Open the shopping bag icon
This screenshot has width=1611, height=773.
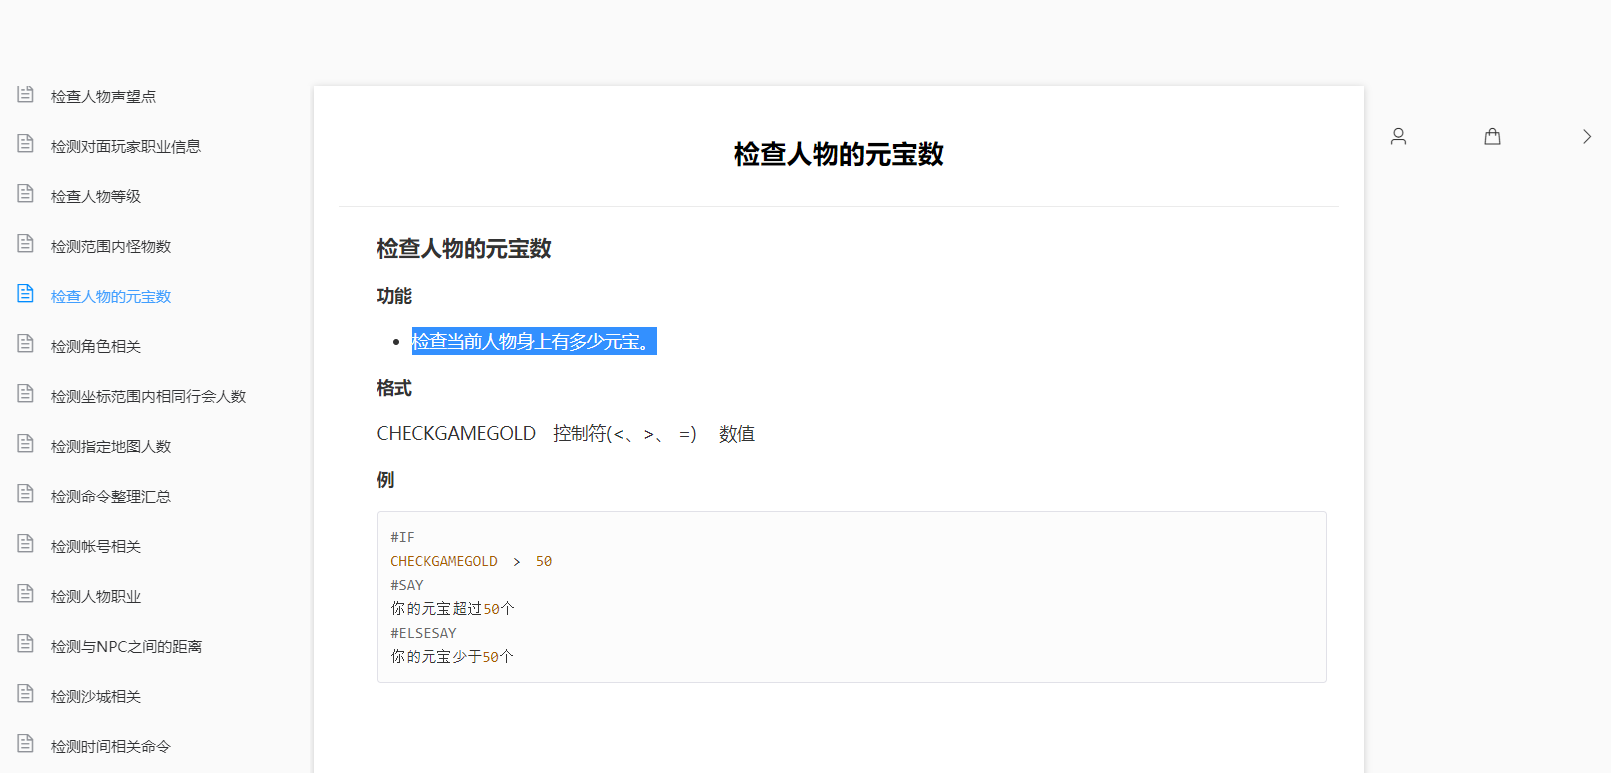click(x=1492, y=137)
